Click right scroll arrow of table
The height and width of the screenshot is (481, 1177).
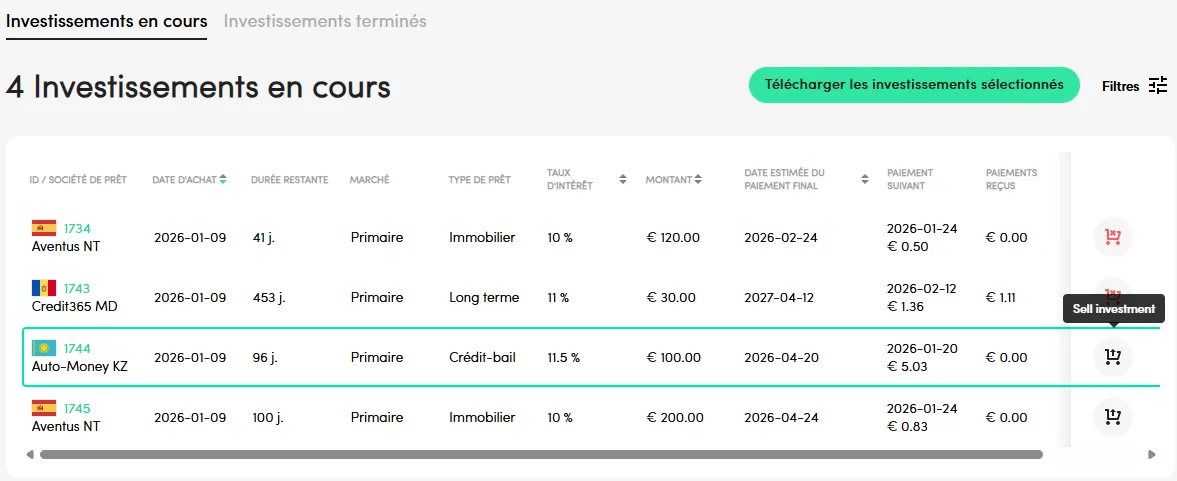tap(1152, 454)
